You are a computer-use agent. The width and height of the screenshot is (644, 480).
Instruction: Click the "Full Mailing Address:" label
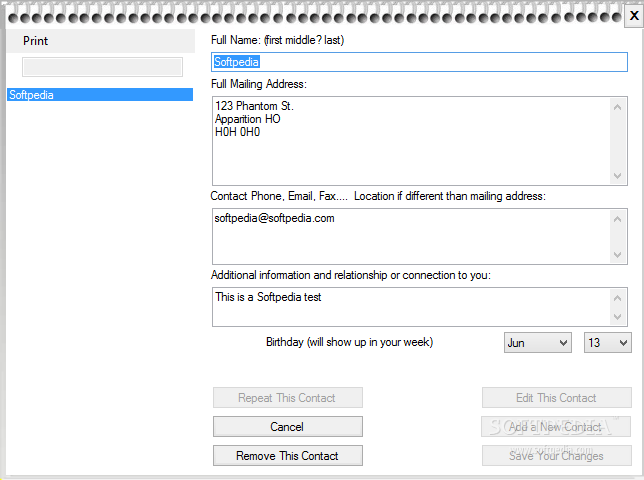(259, 84)
